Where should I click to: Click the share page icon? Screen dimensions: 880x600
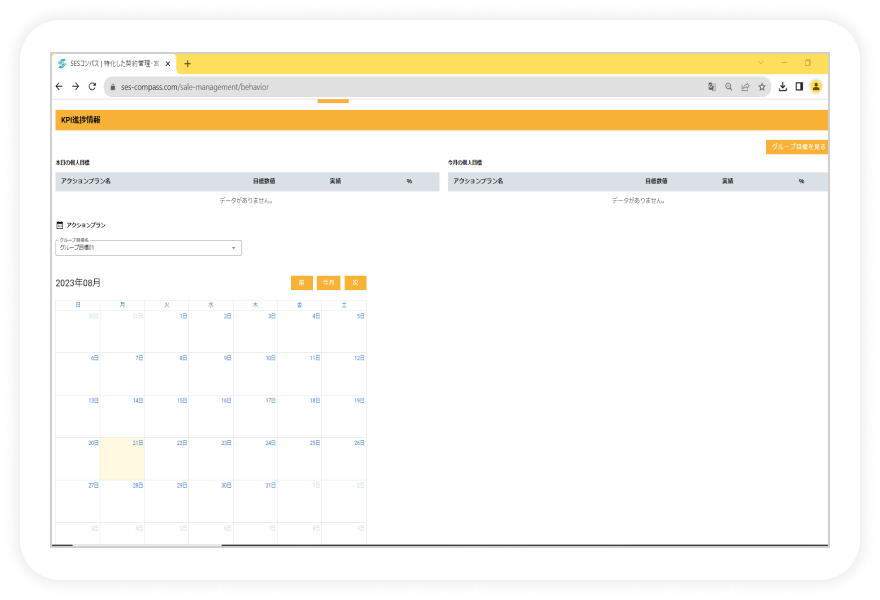click(745, 87)
